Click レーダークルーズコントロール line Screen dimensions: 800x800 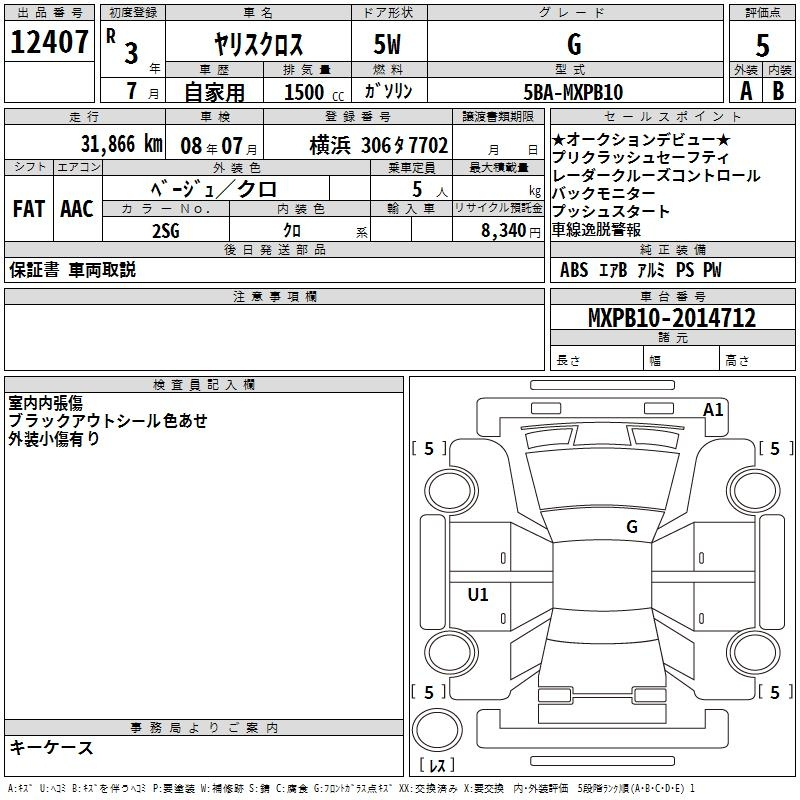click(x=656, y=176)
